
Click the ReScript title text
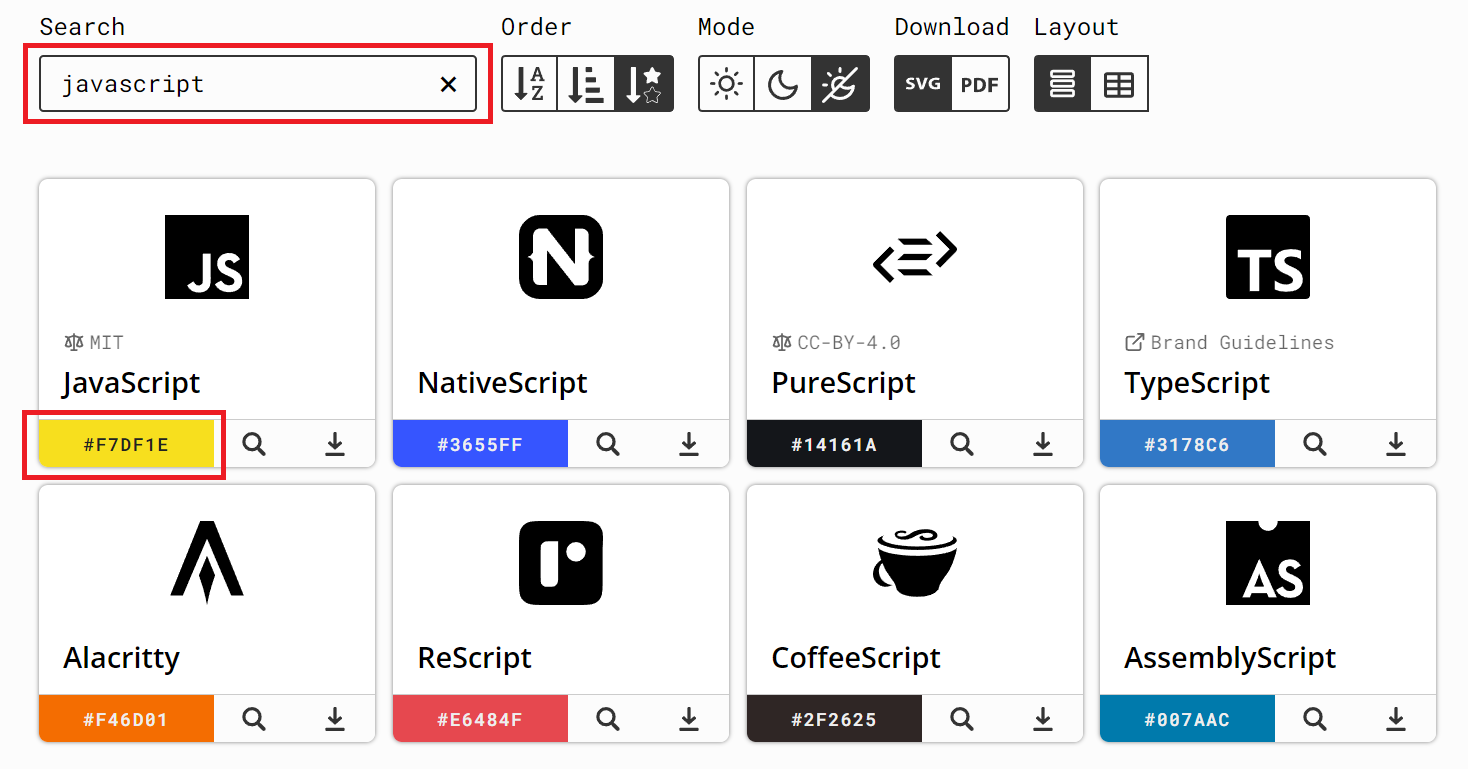click(475, 658)
